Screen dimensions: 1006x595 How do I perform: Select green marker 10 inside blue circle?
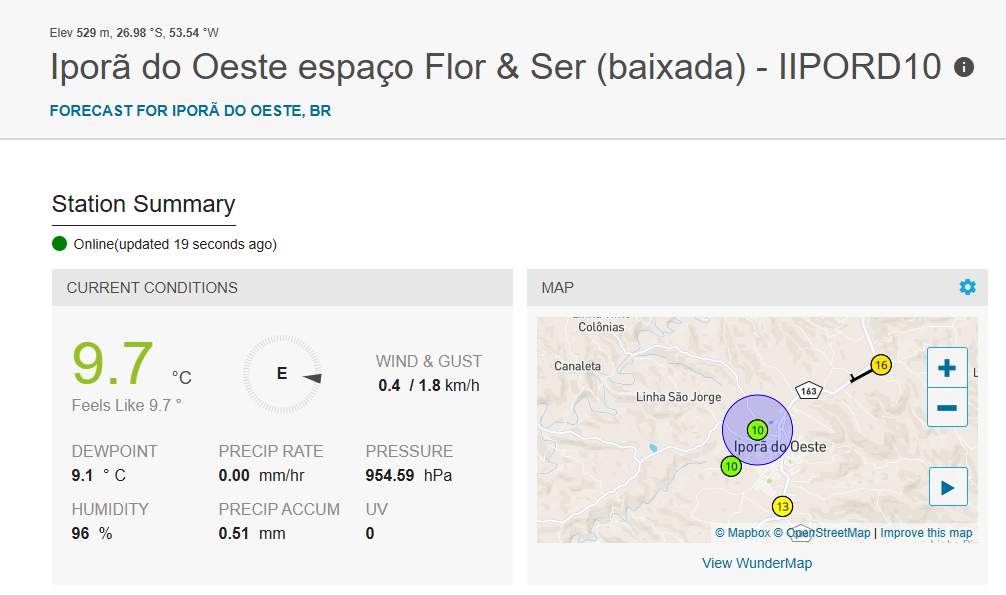(x=757, y=430)
